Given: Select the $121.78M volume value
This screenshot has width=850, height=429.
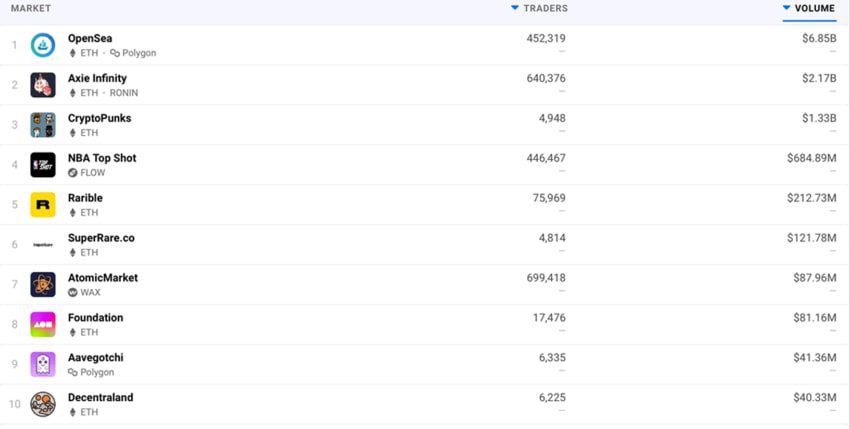Looking at the screenshot, I should pyautogui.click(x=812, y=238).
